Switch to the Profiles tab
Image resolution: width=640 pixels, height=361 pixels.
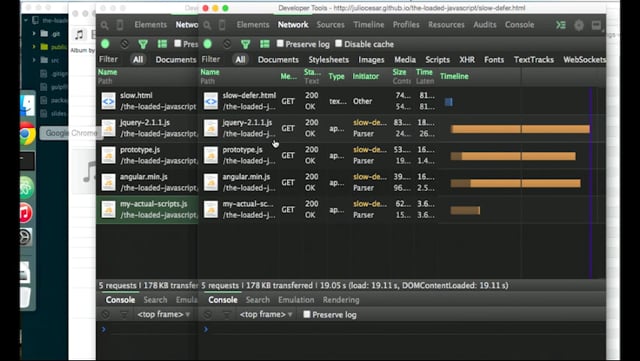pyautogui.click(x=406, y=25)
